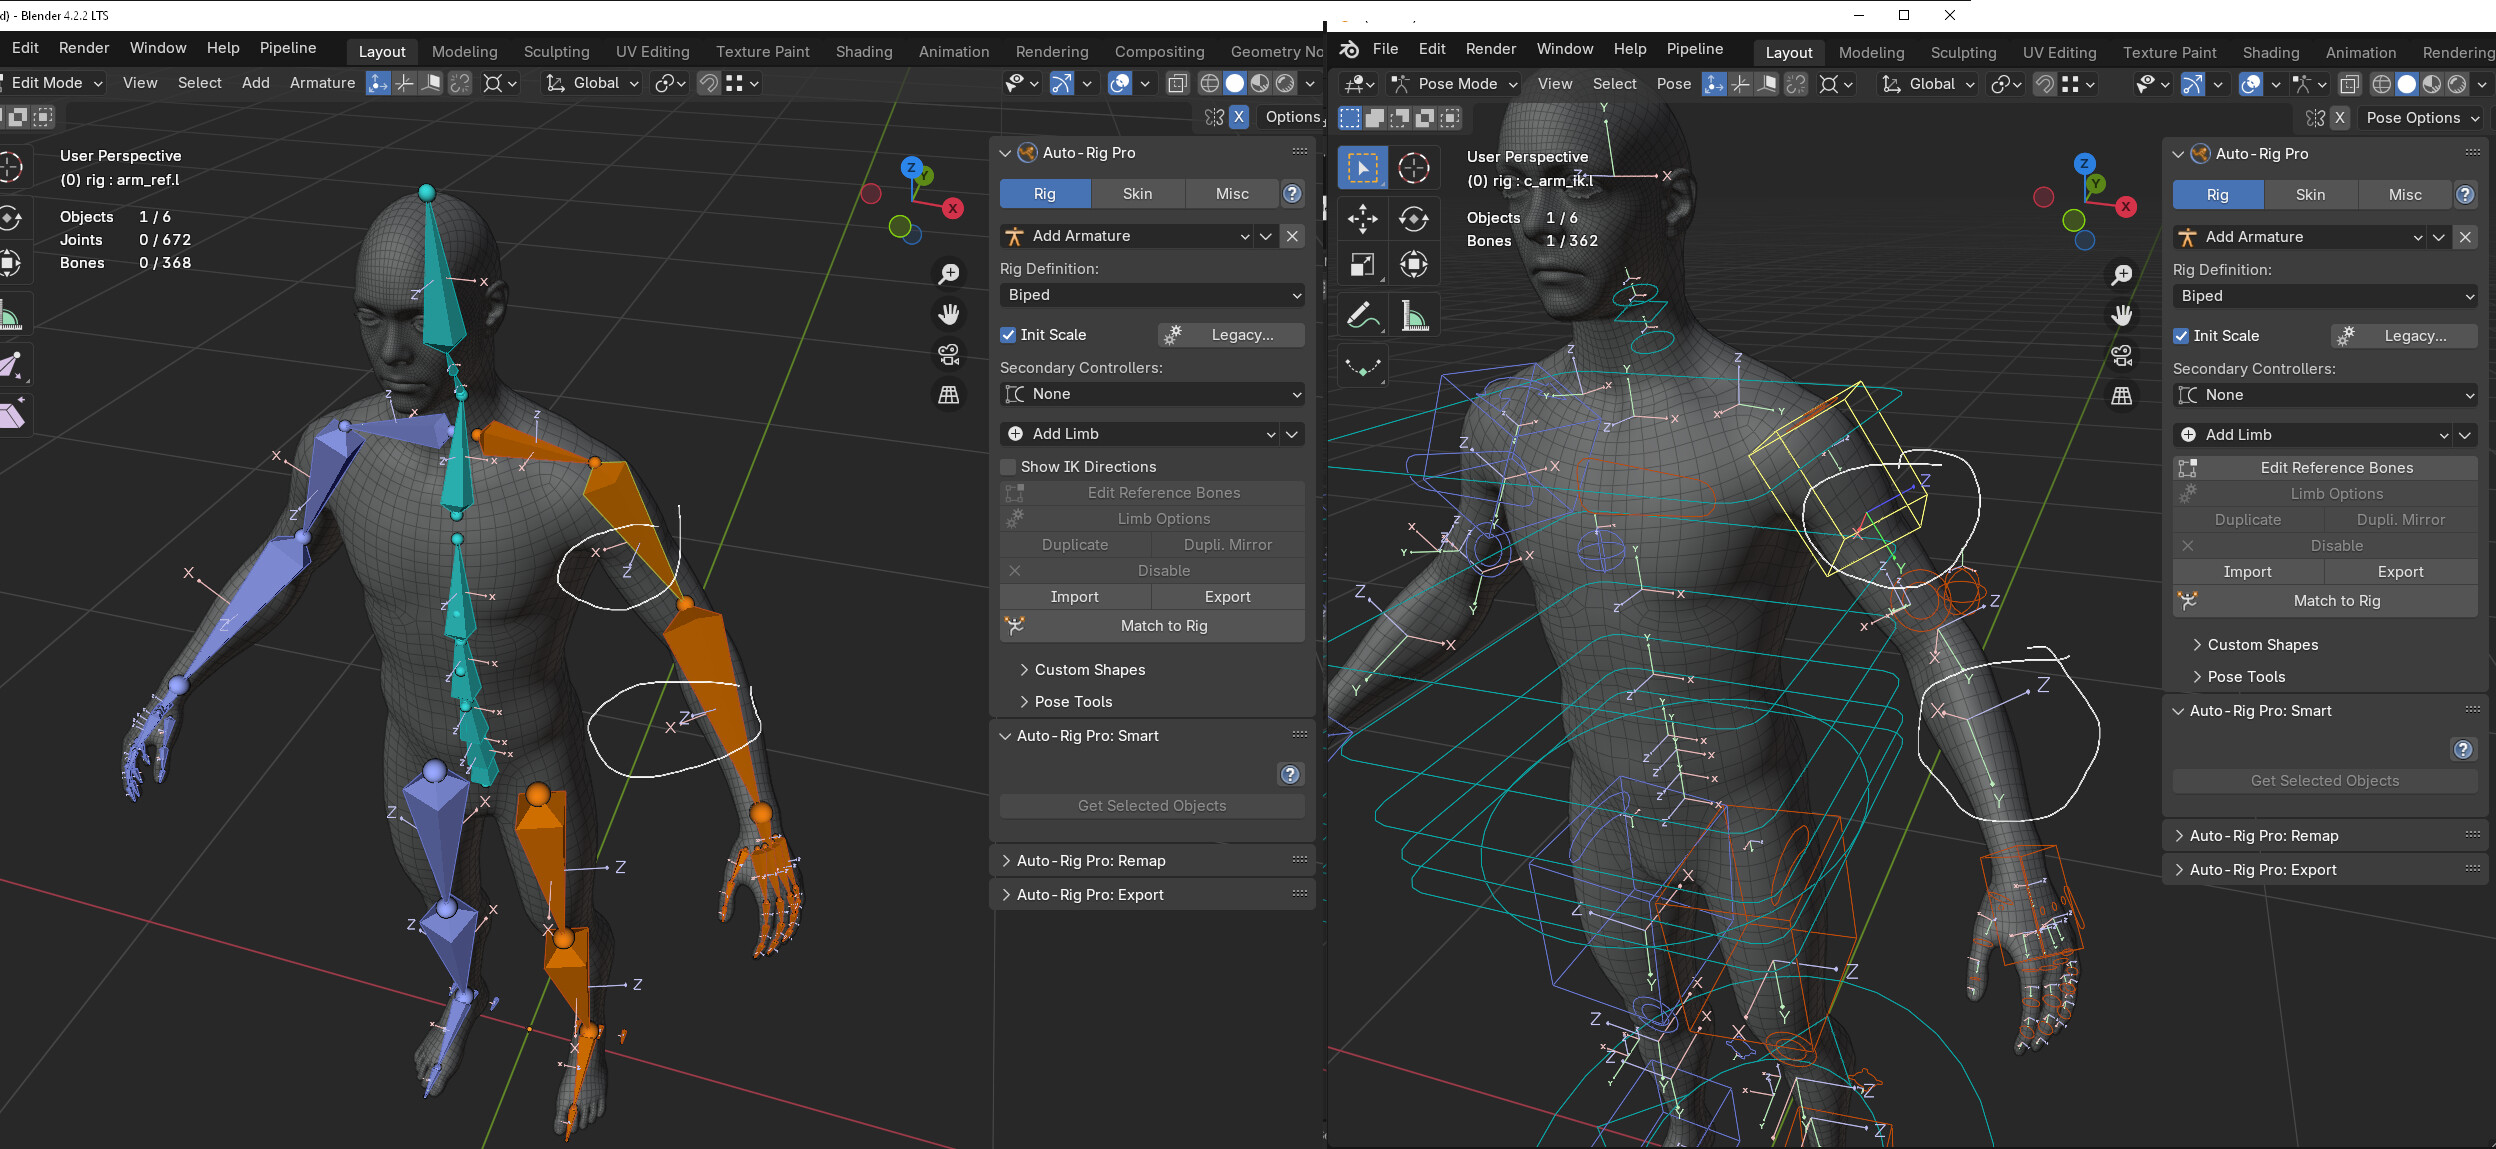Screen dimensions: 2496x1149
Task: Open Biped rig definition dropdown in left panel
Action: pyautogui.click(x=1152, y=295)
